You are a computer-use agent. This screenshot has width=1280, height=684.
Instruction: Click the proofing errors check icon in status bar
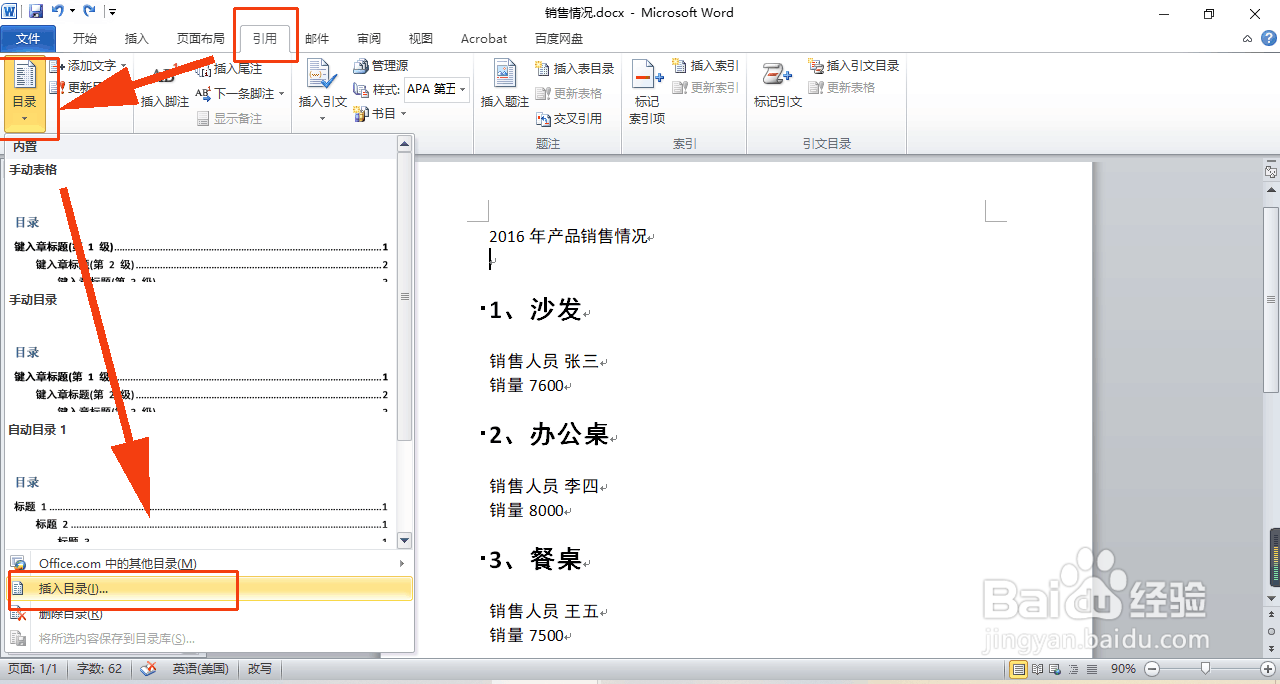[x=148, y=669]
